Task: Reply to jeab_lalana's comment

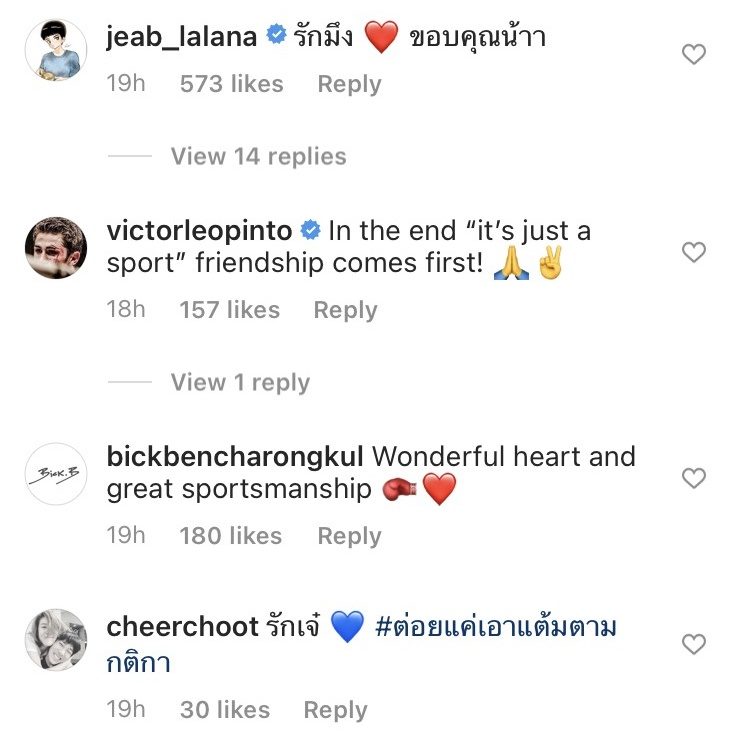Action: click(x=349, y=84)
